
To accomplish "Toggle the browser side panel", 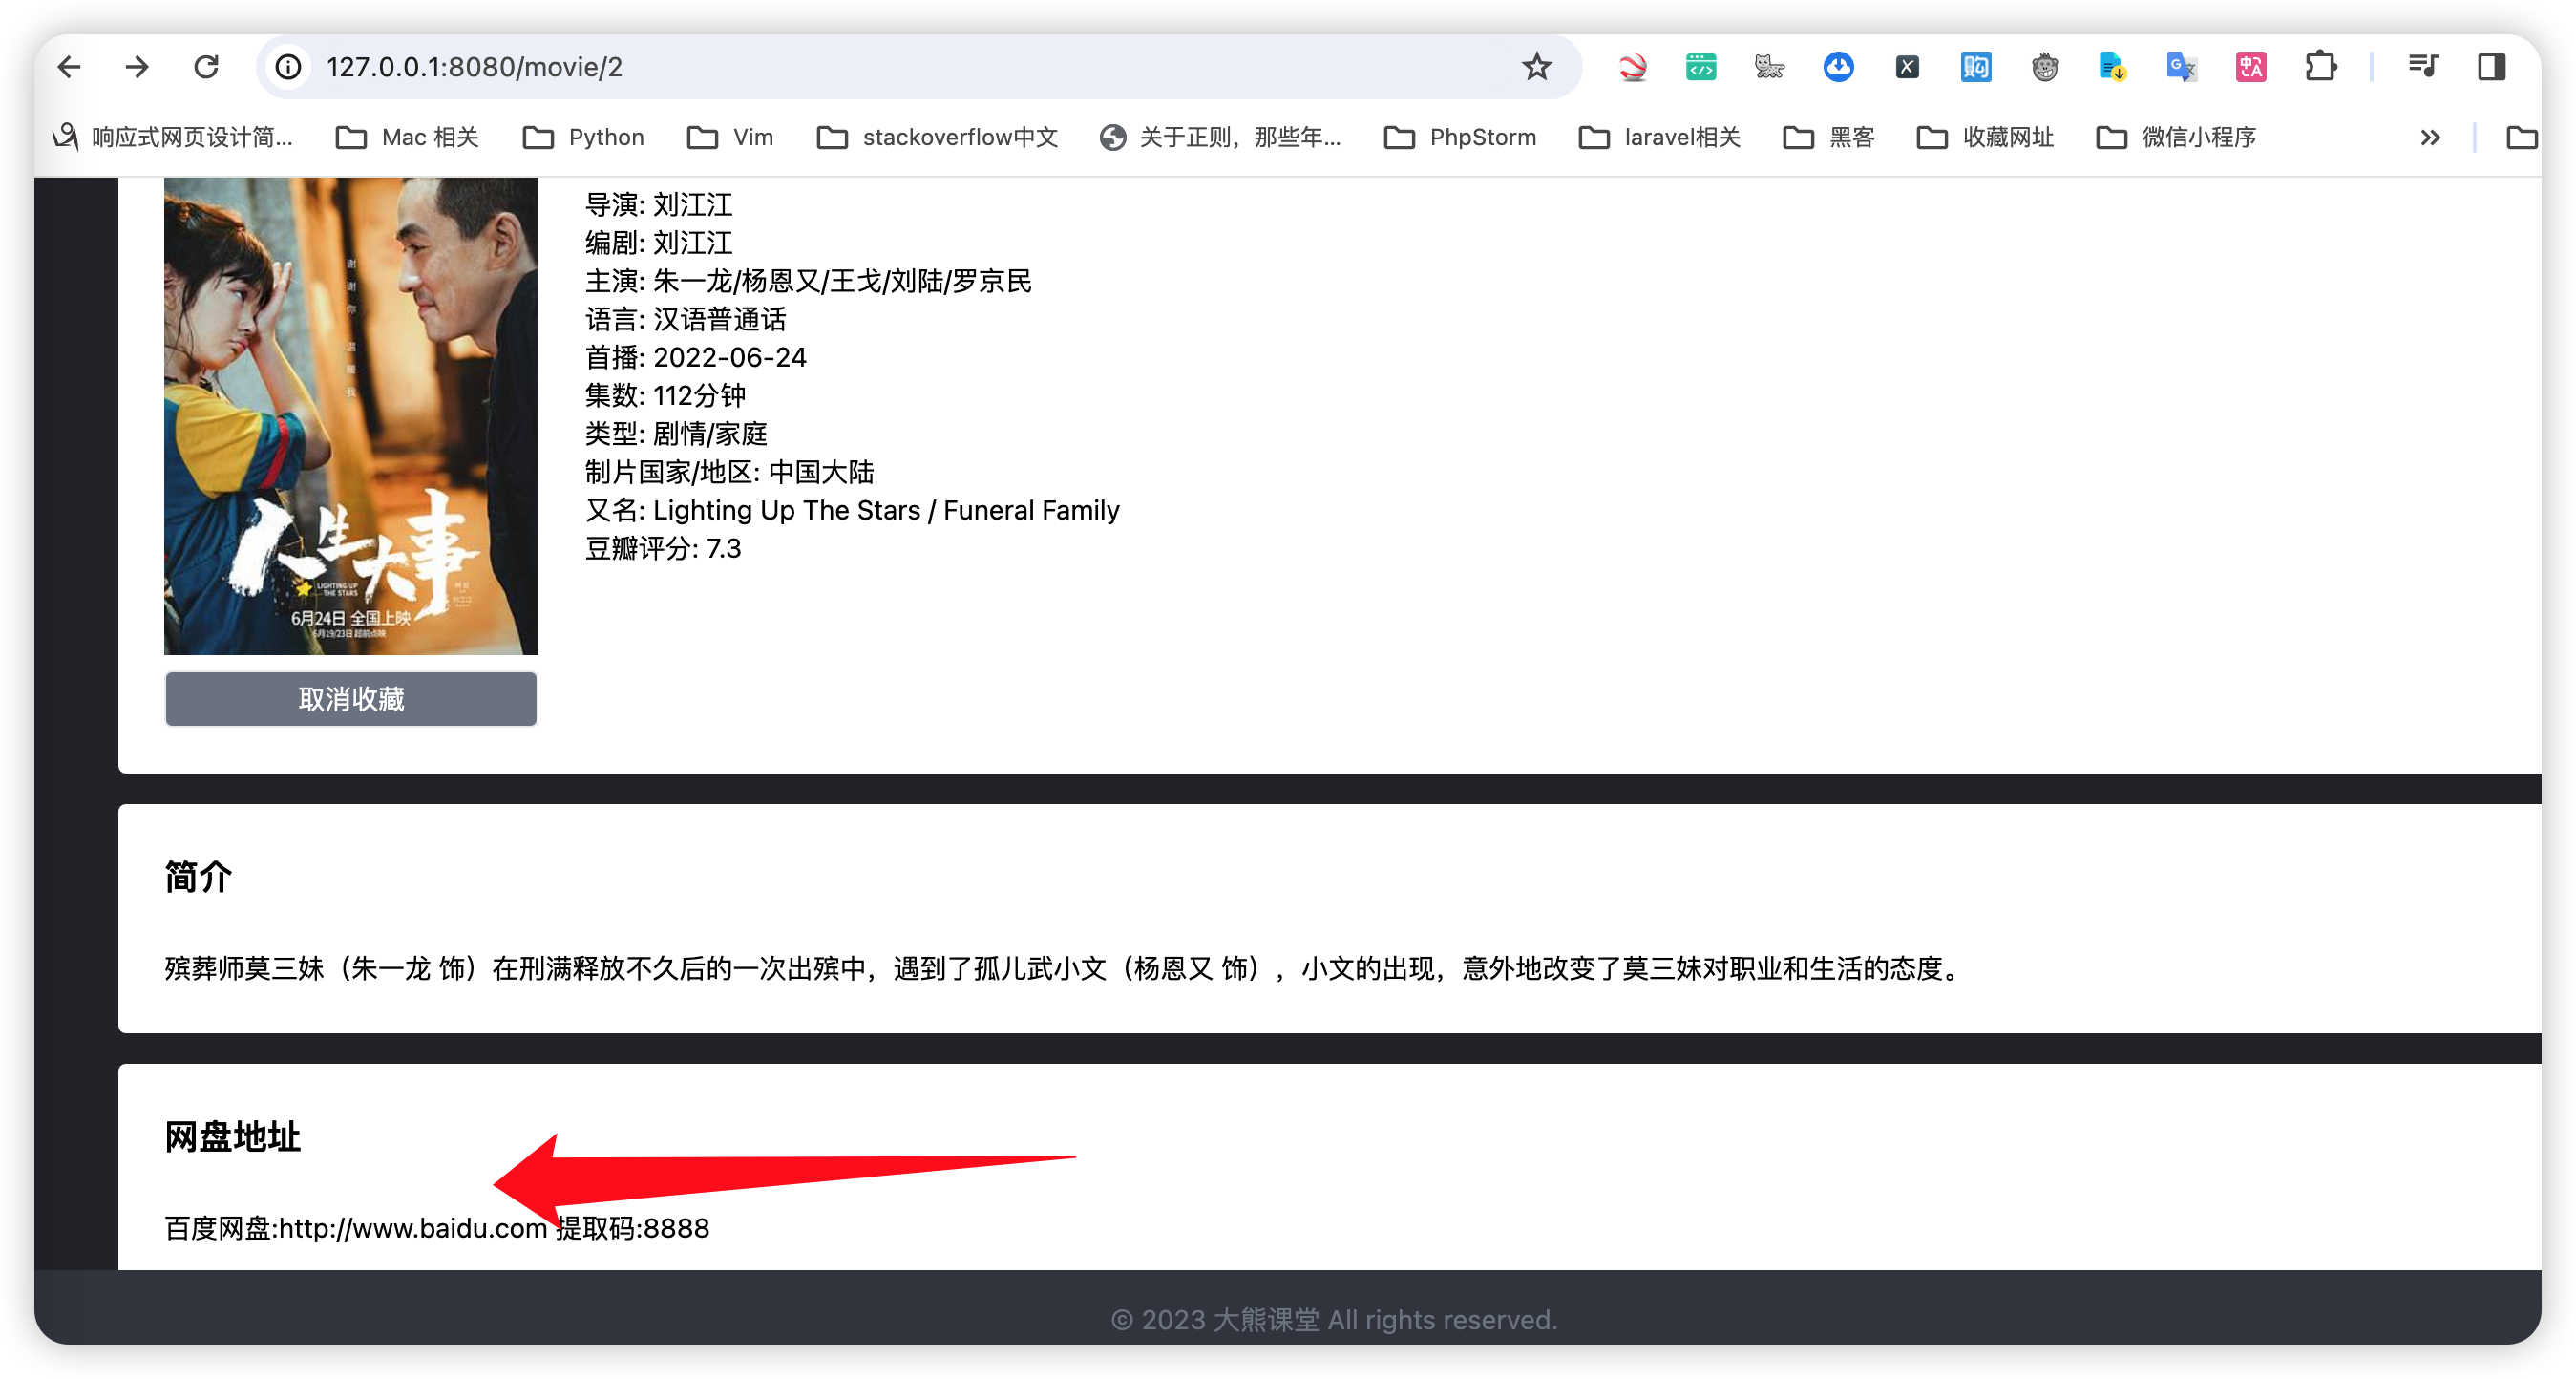I will coord(2492,67).
